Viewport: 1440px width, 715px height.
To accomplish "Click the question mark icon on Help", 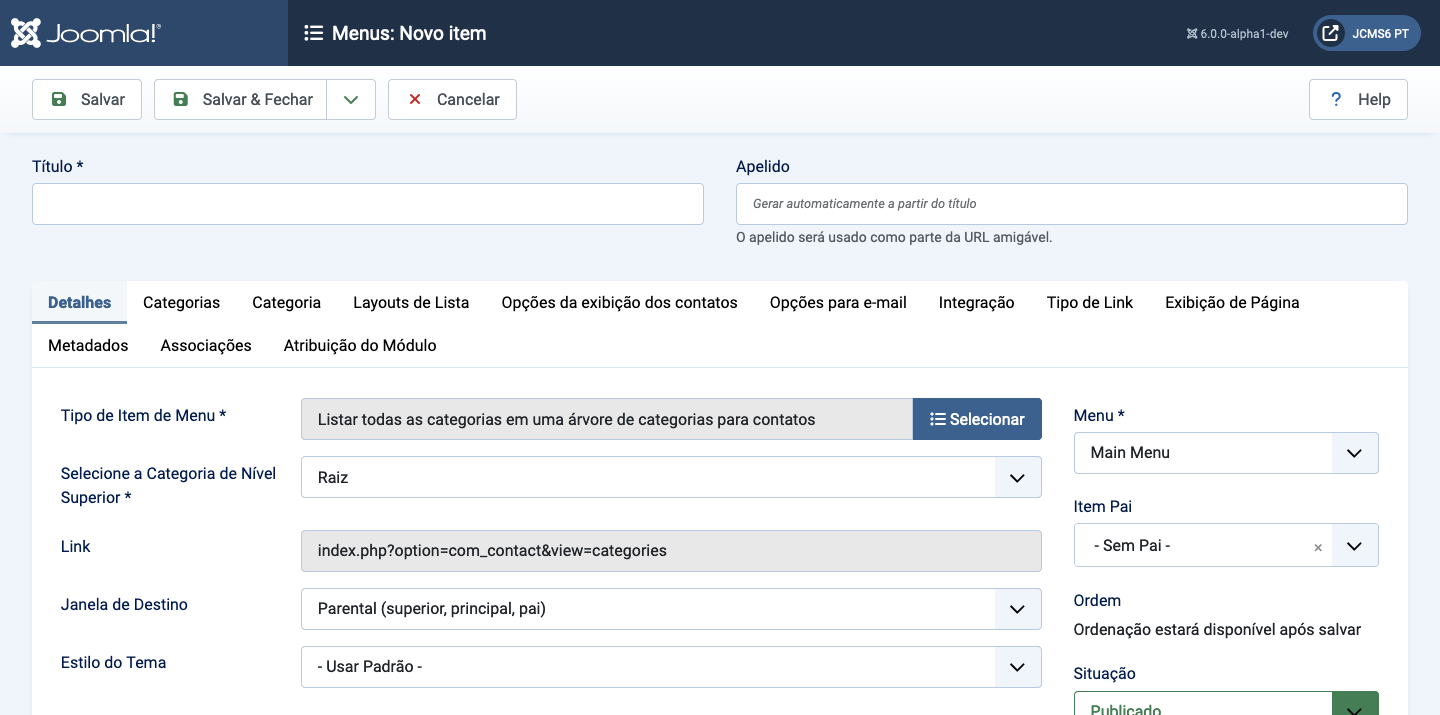I will (1335, 100).
